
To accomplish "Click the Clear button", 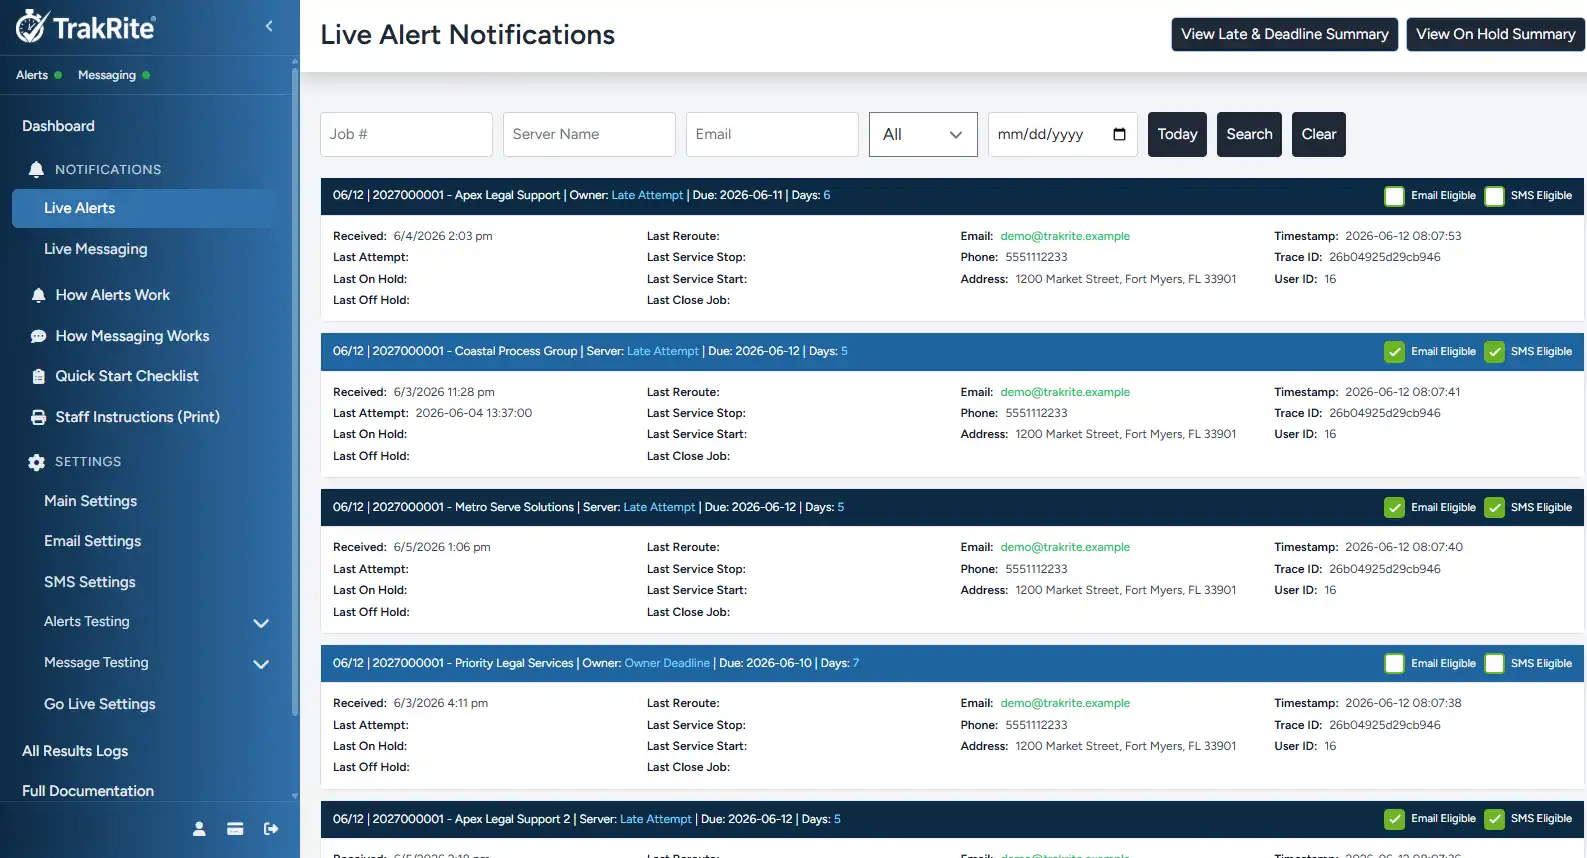I will tap(1318, 134).
